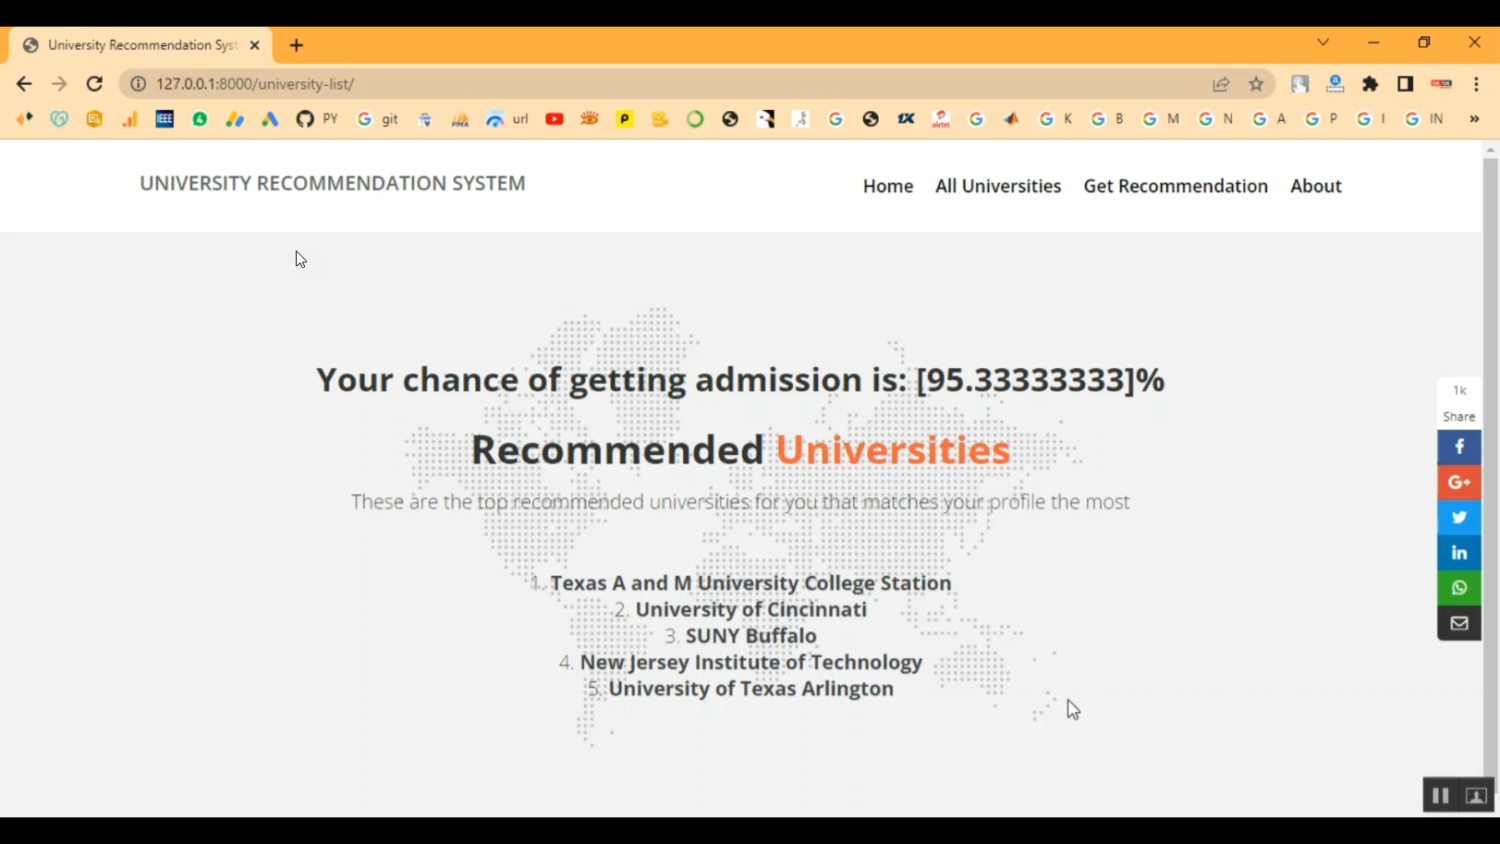Close the University Recommendation System tab
The width and height of the screenshot is (1500, 844).
[x=254, y=45]
